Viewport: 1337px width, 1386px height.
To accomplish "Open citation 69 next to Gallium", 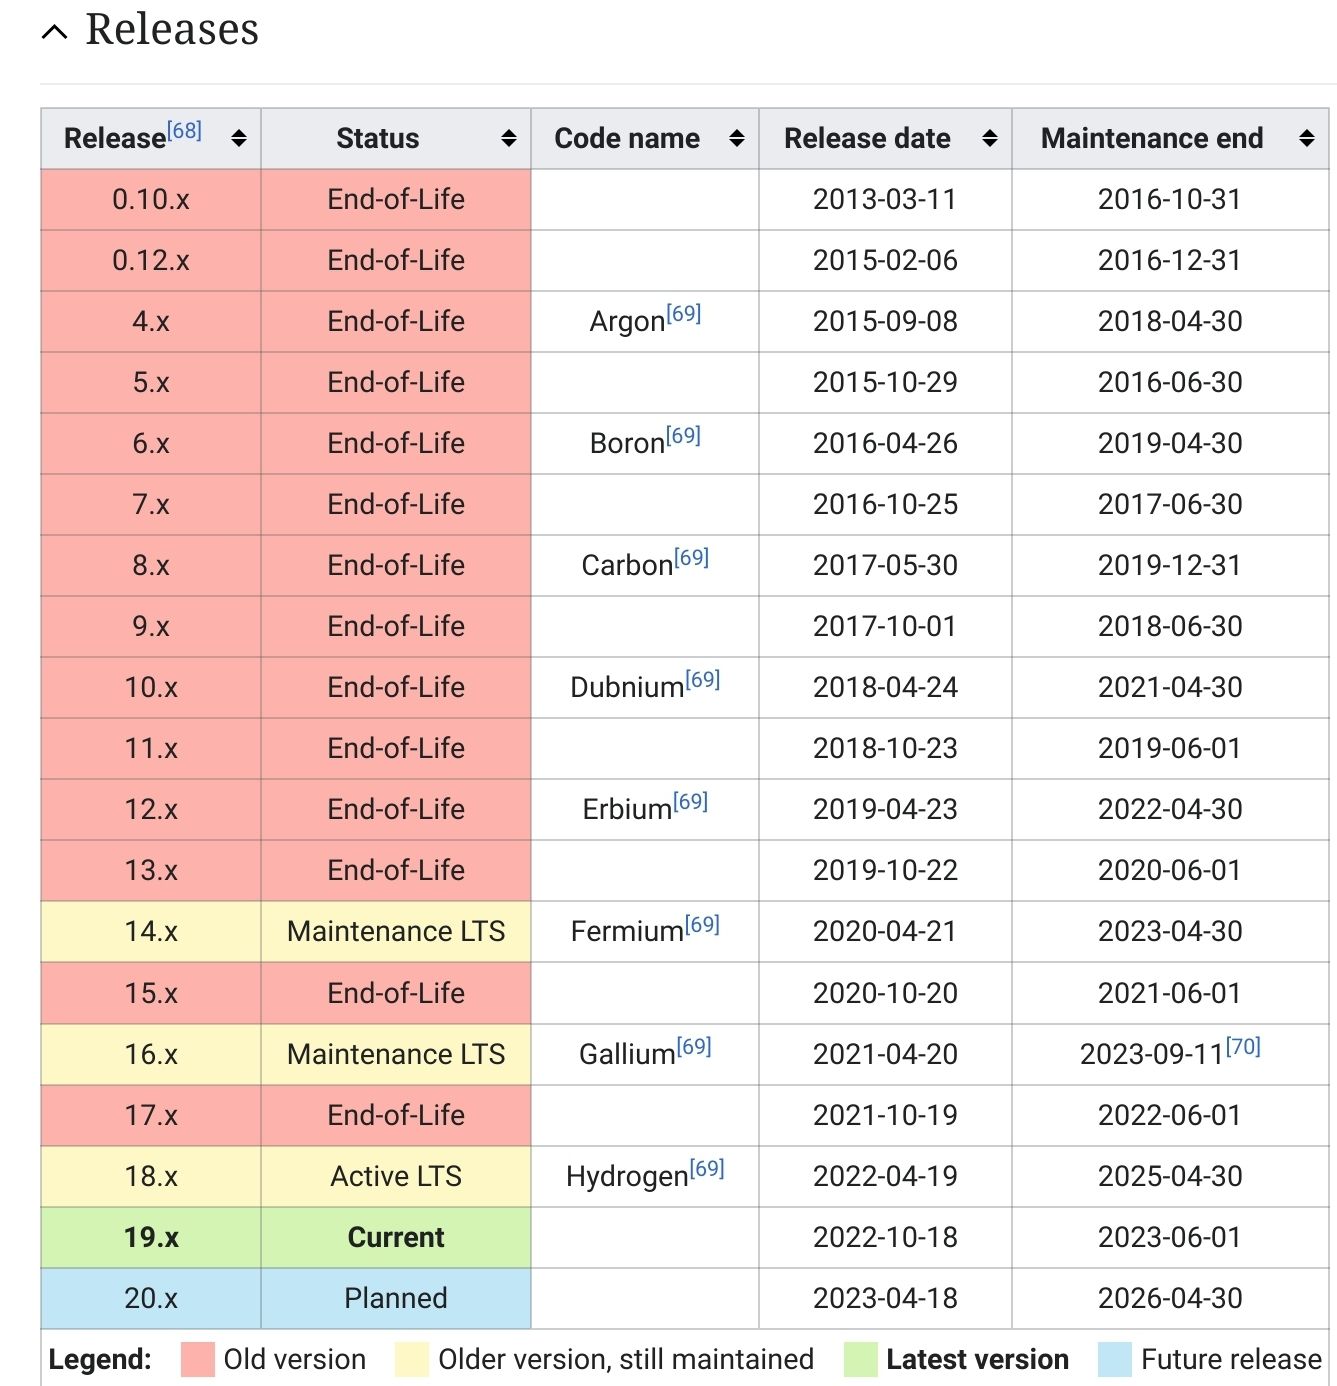I will (x=695, y=1046).
